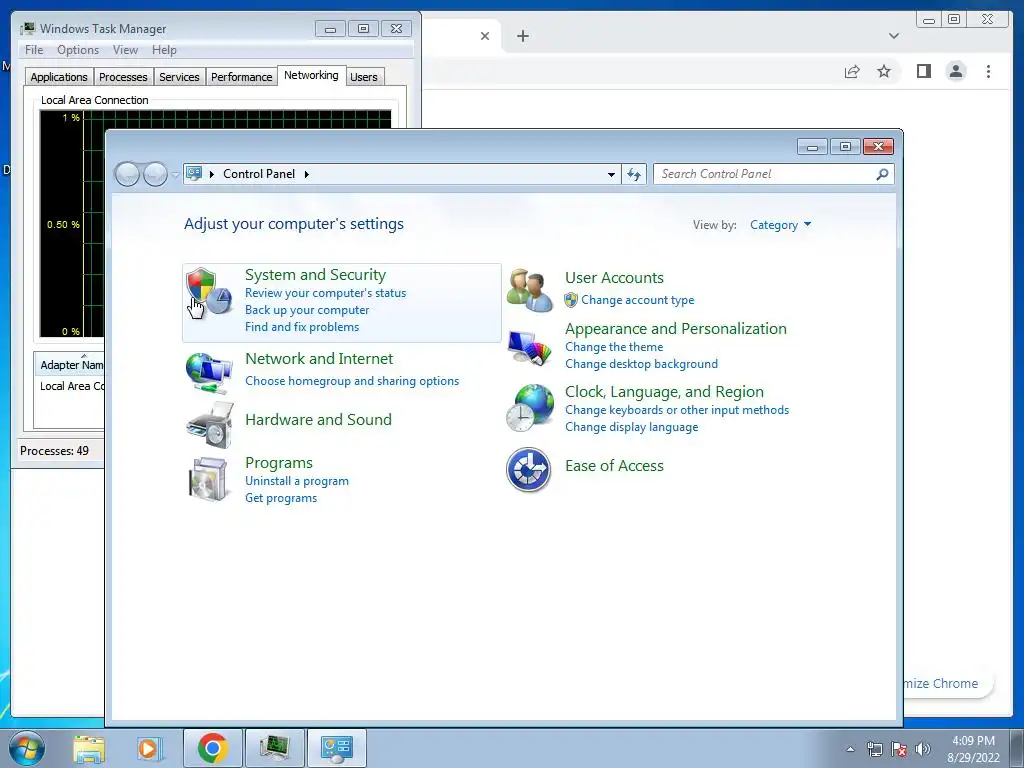Expand the root arrow before Control Panel breadcrumb

(x=212, y=174)
